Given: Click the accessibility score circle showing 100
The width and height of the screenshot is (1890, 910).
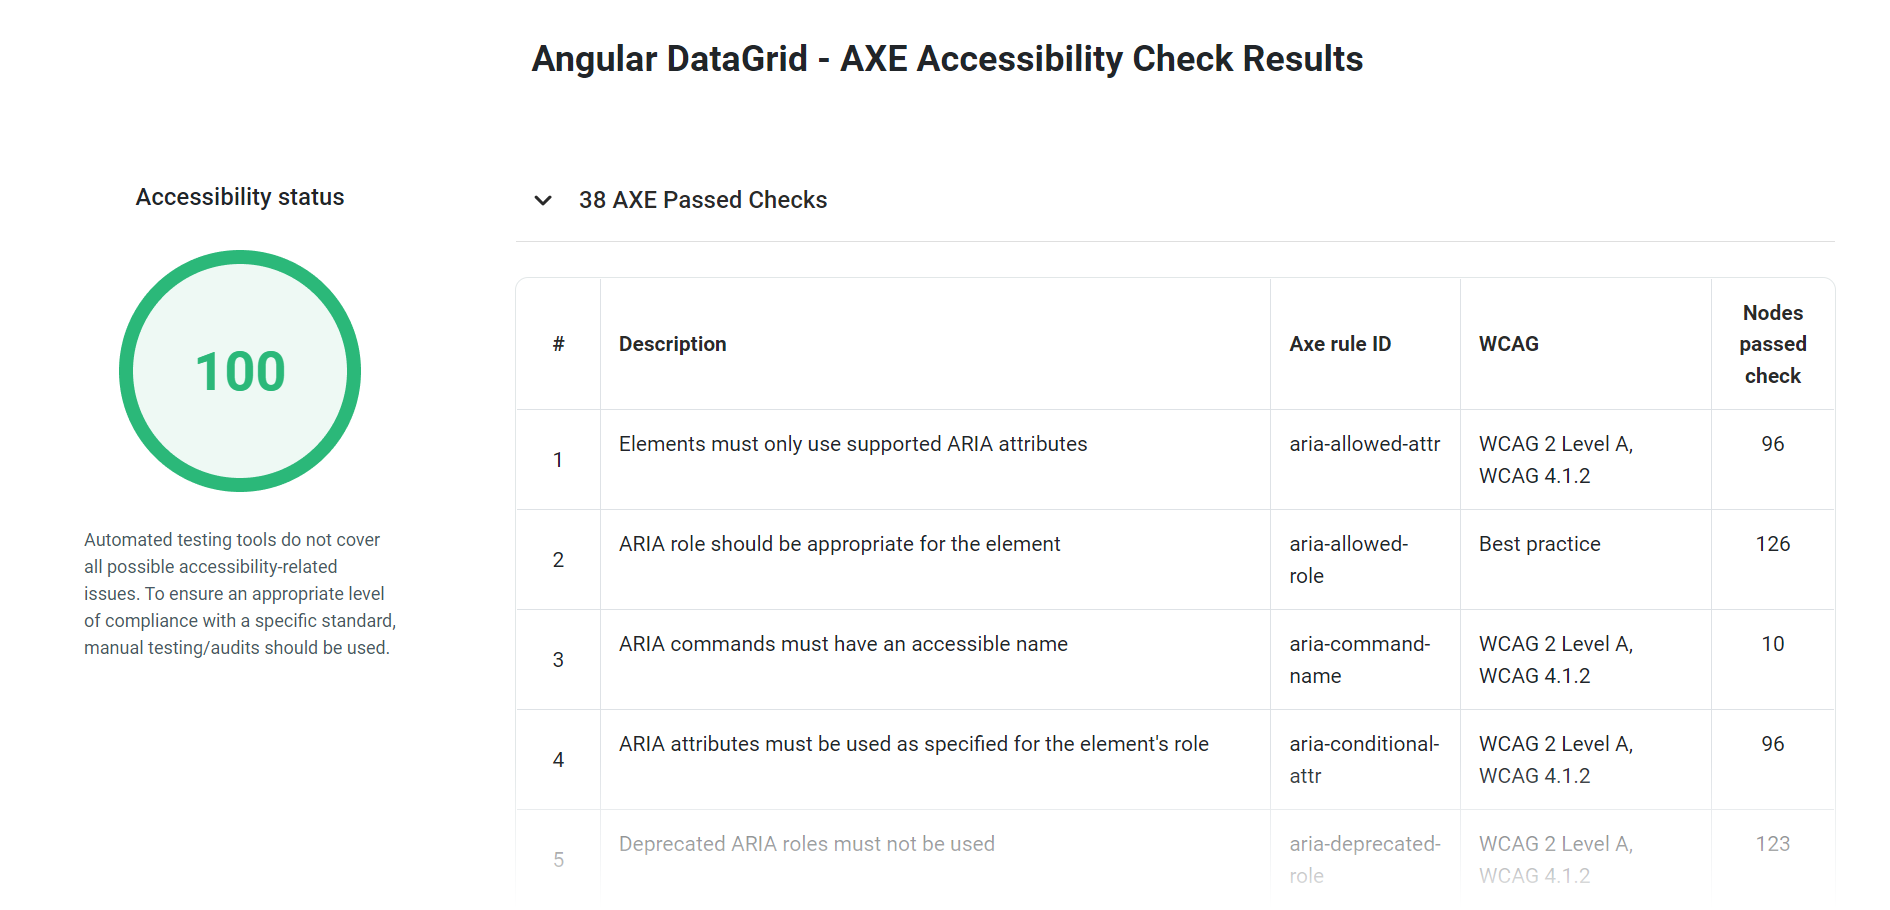Looking at the screenshot, I should click(x=240, y=370).
